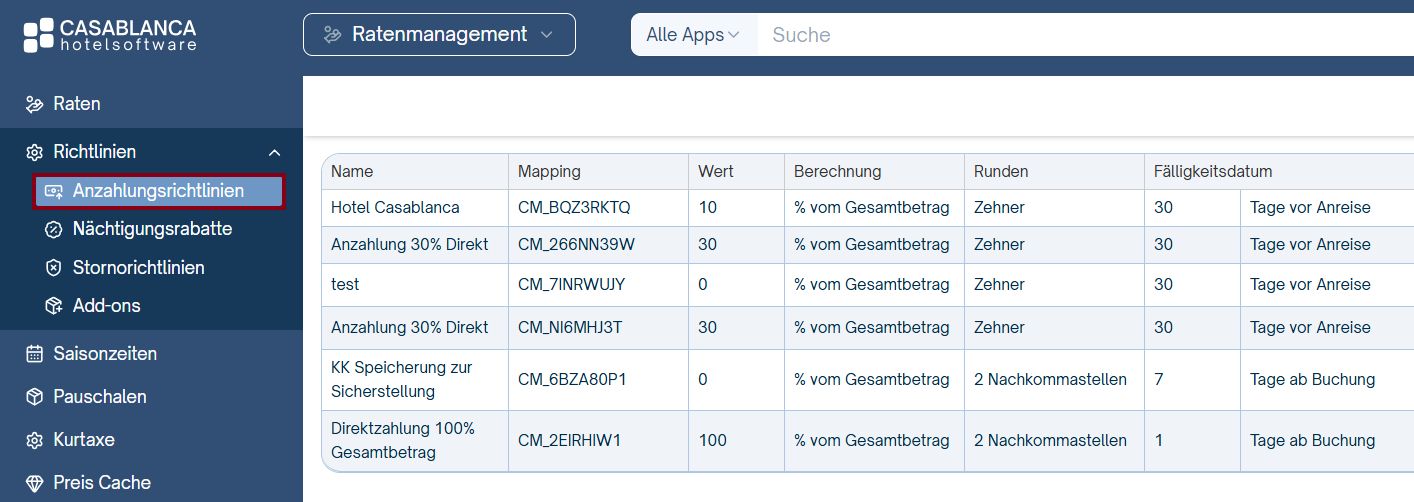Click the Raten sidebar icon
Viewport: 1414px width, 502px height.
coord(35,104)
